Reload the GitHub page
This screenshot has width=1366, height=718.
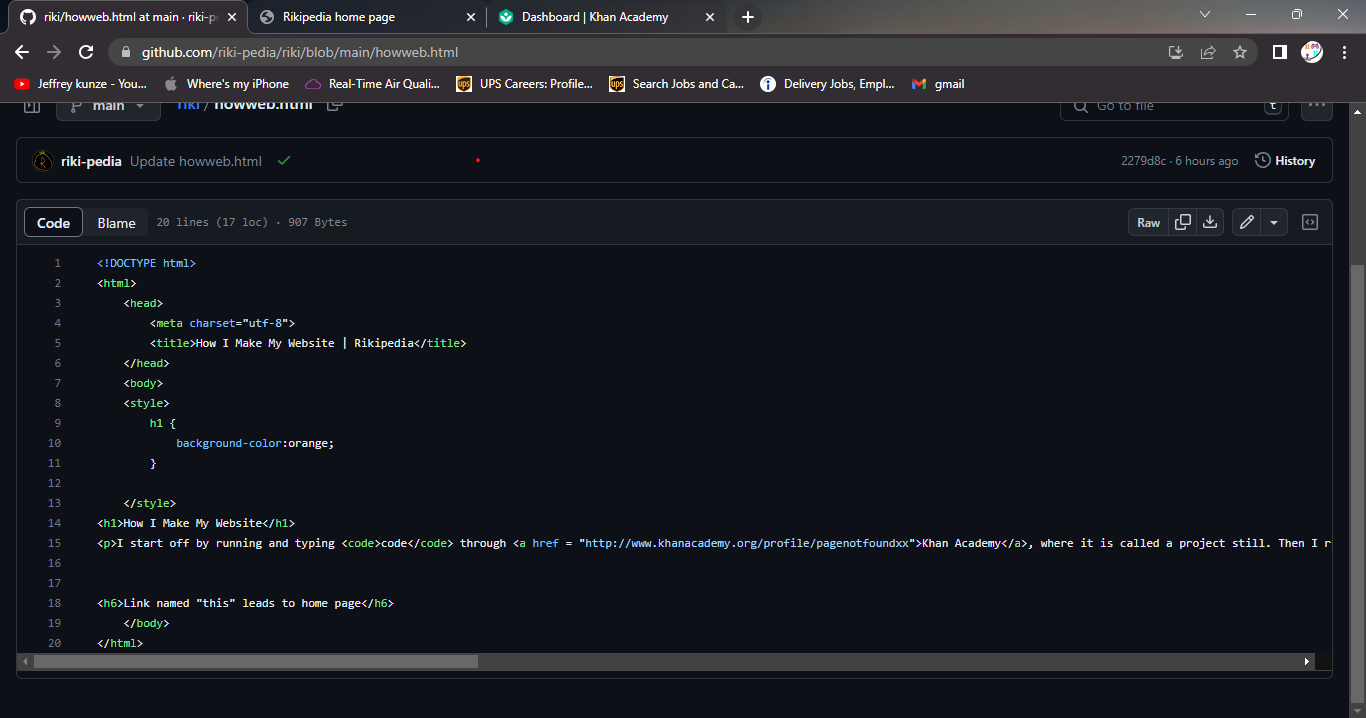(86, 52)
